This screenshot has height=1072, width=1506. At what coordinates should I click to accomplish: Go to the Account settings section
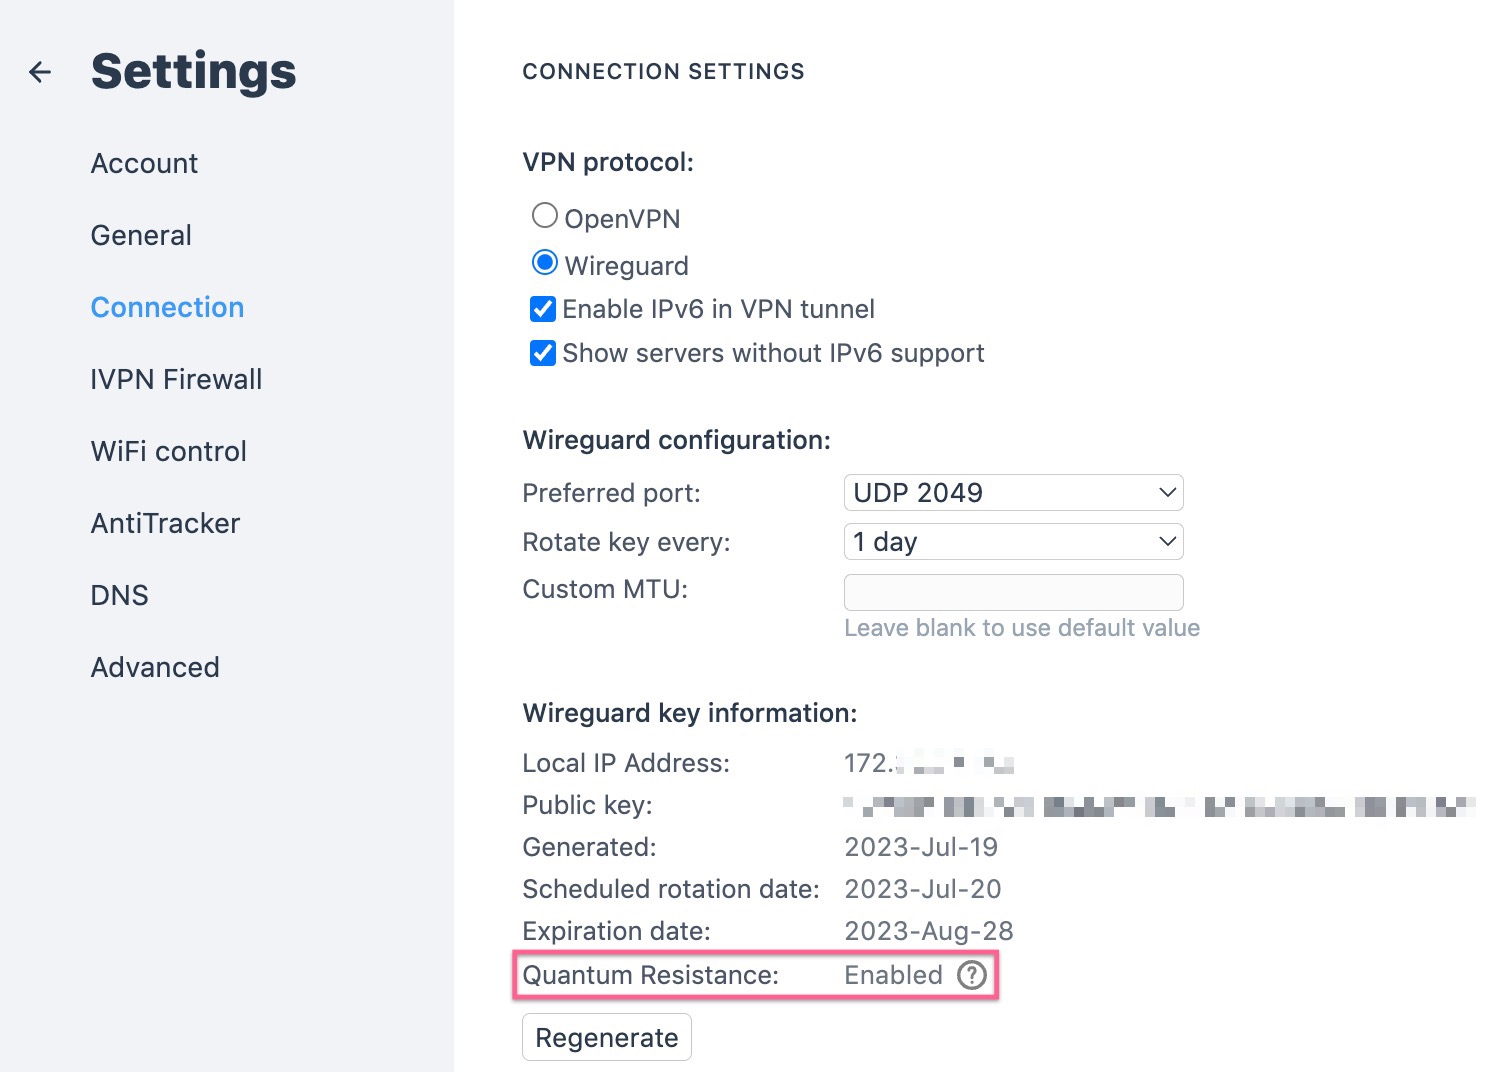pos(144,163)
